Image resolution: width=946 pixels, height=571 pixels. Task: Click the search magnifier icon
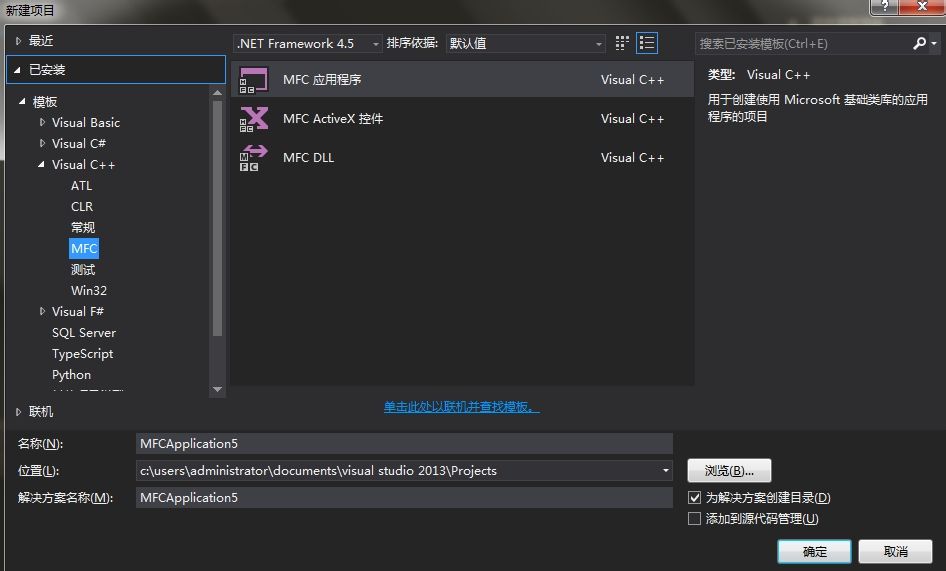coord(919,43)
